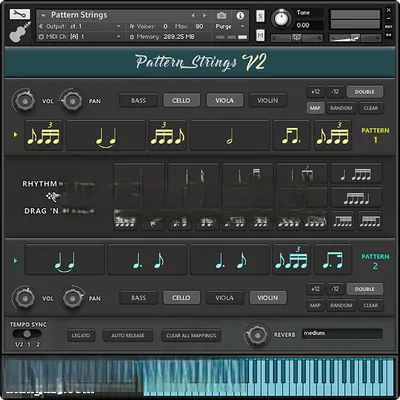Enable AUTO RELEASE
This screenshot has height=400, width=400.
[128, 335]
